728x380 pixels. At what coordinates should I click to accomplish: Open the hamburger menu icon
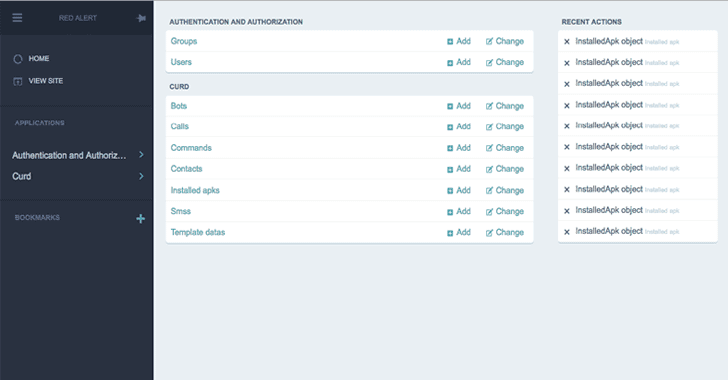[x=17, y=18]
